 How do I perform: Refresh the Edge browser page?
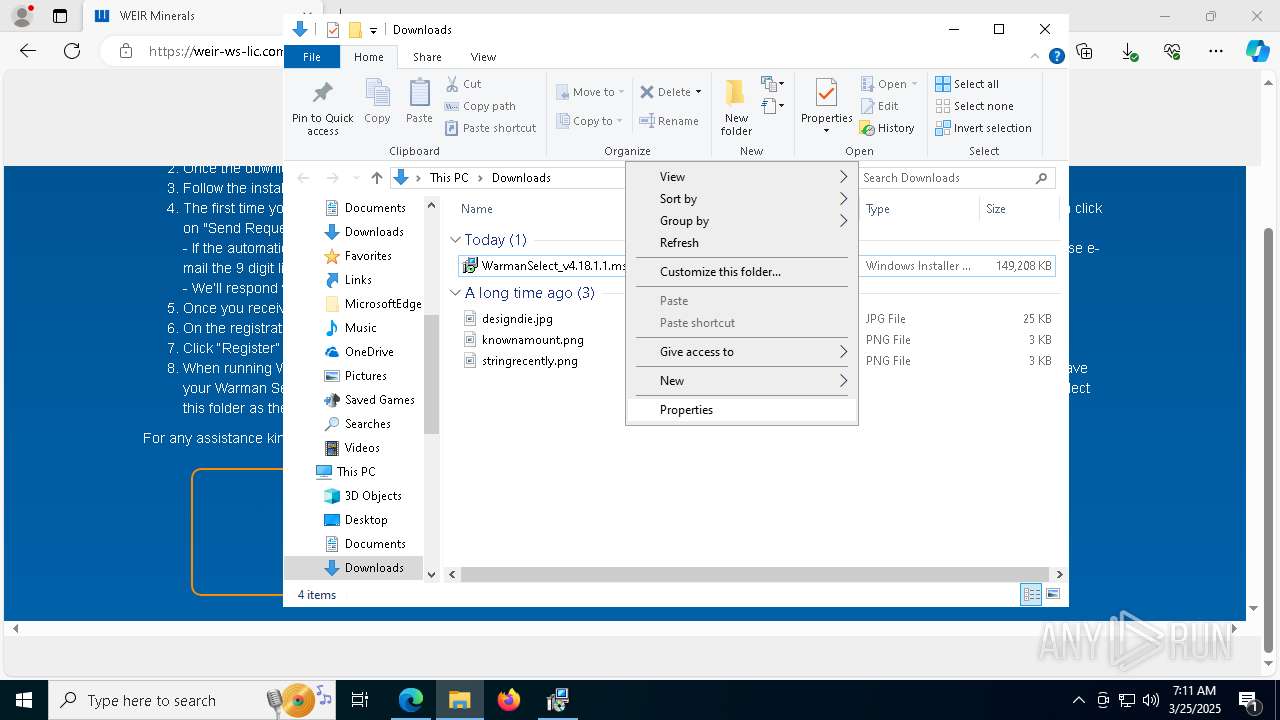point(72,51)
